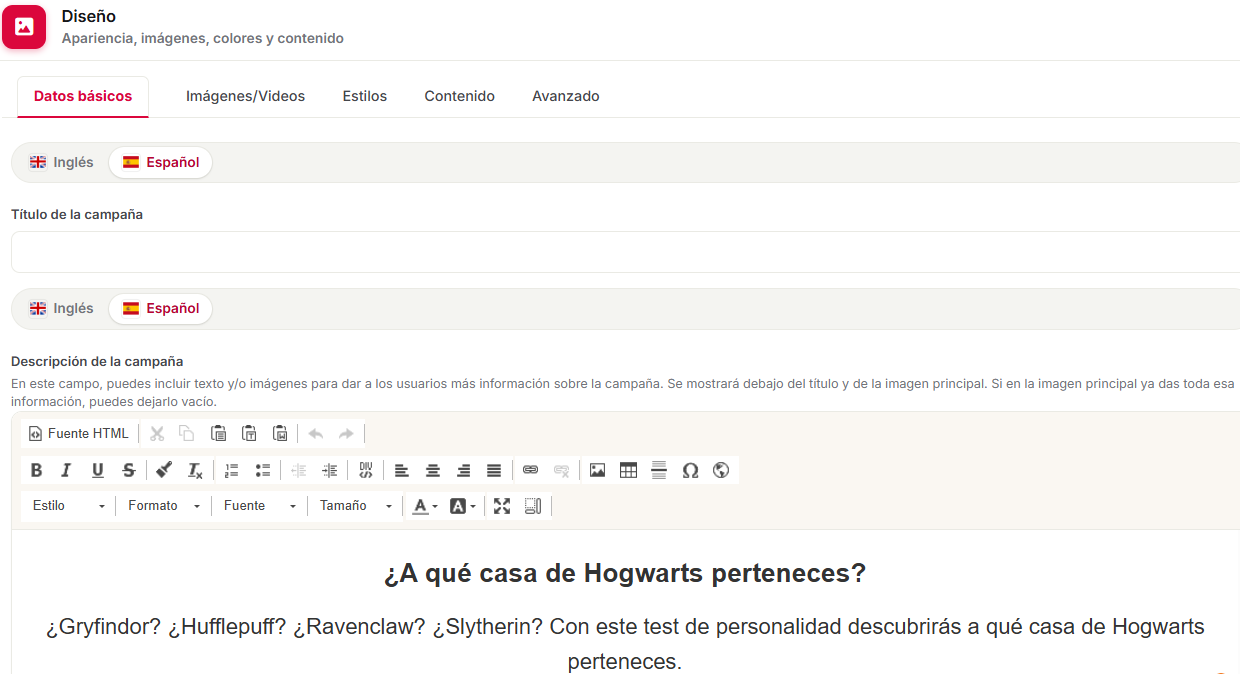Screen dimensions: 1240x674
Task: Select Inglés for campaign description
Action: click(62, 308)
